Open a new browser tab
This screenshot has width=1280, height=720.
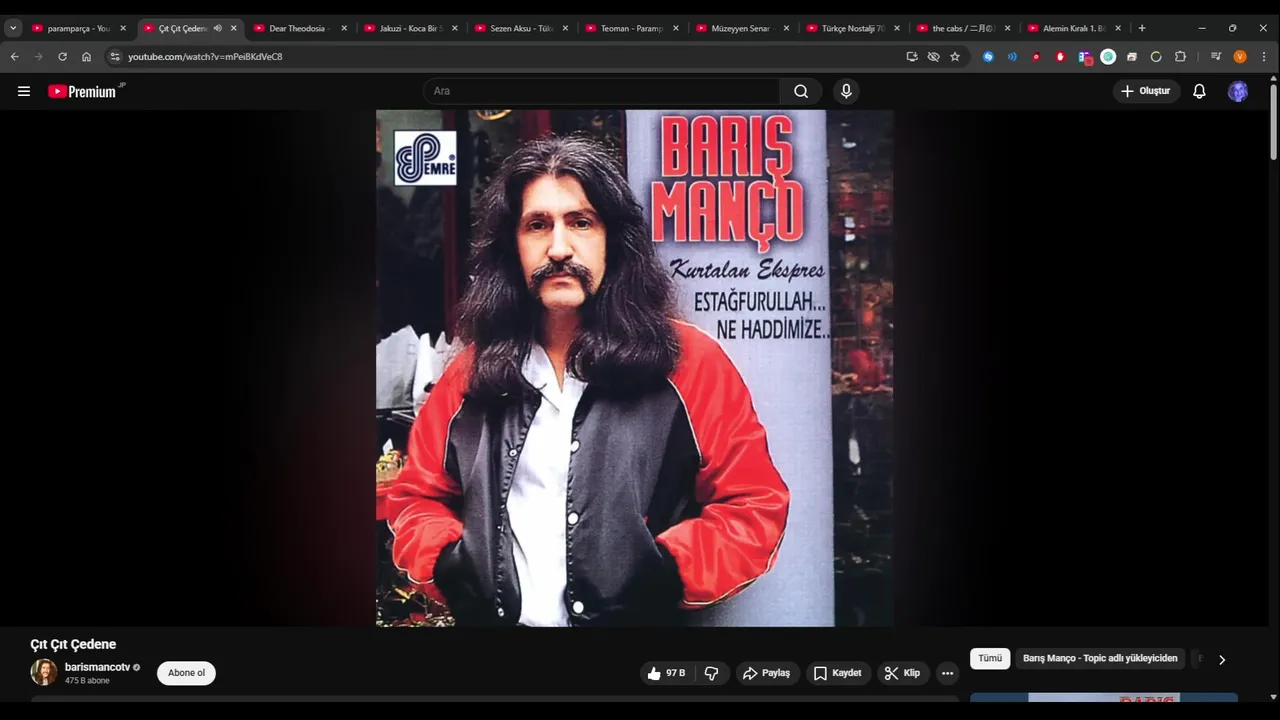point(1142,28)
